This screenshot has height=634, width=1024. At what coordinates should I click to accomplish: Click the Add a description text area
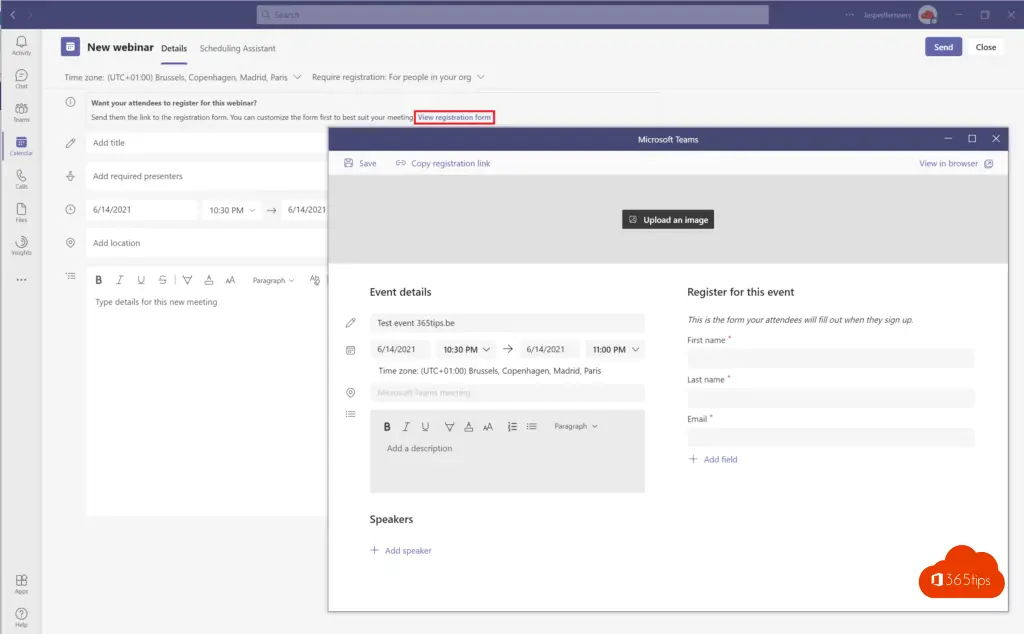tap(507, 465)
